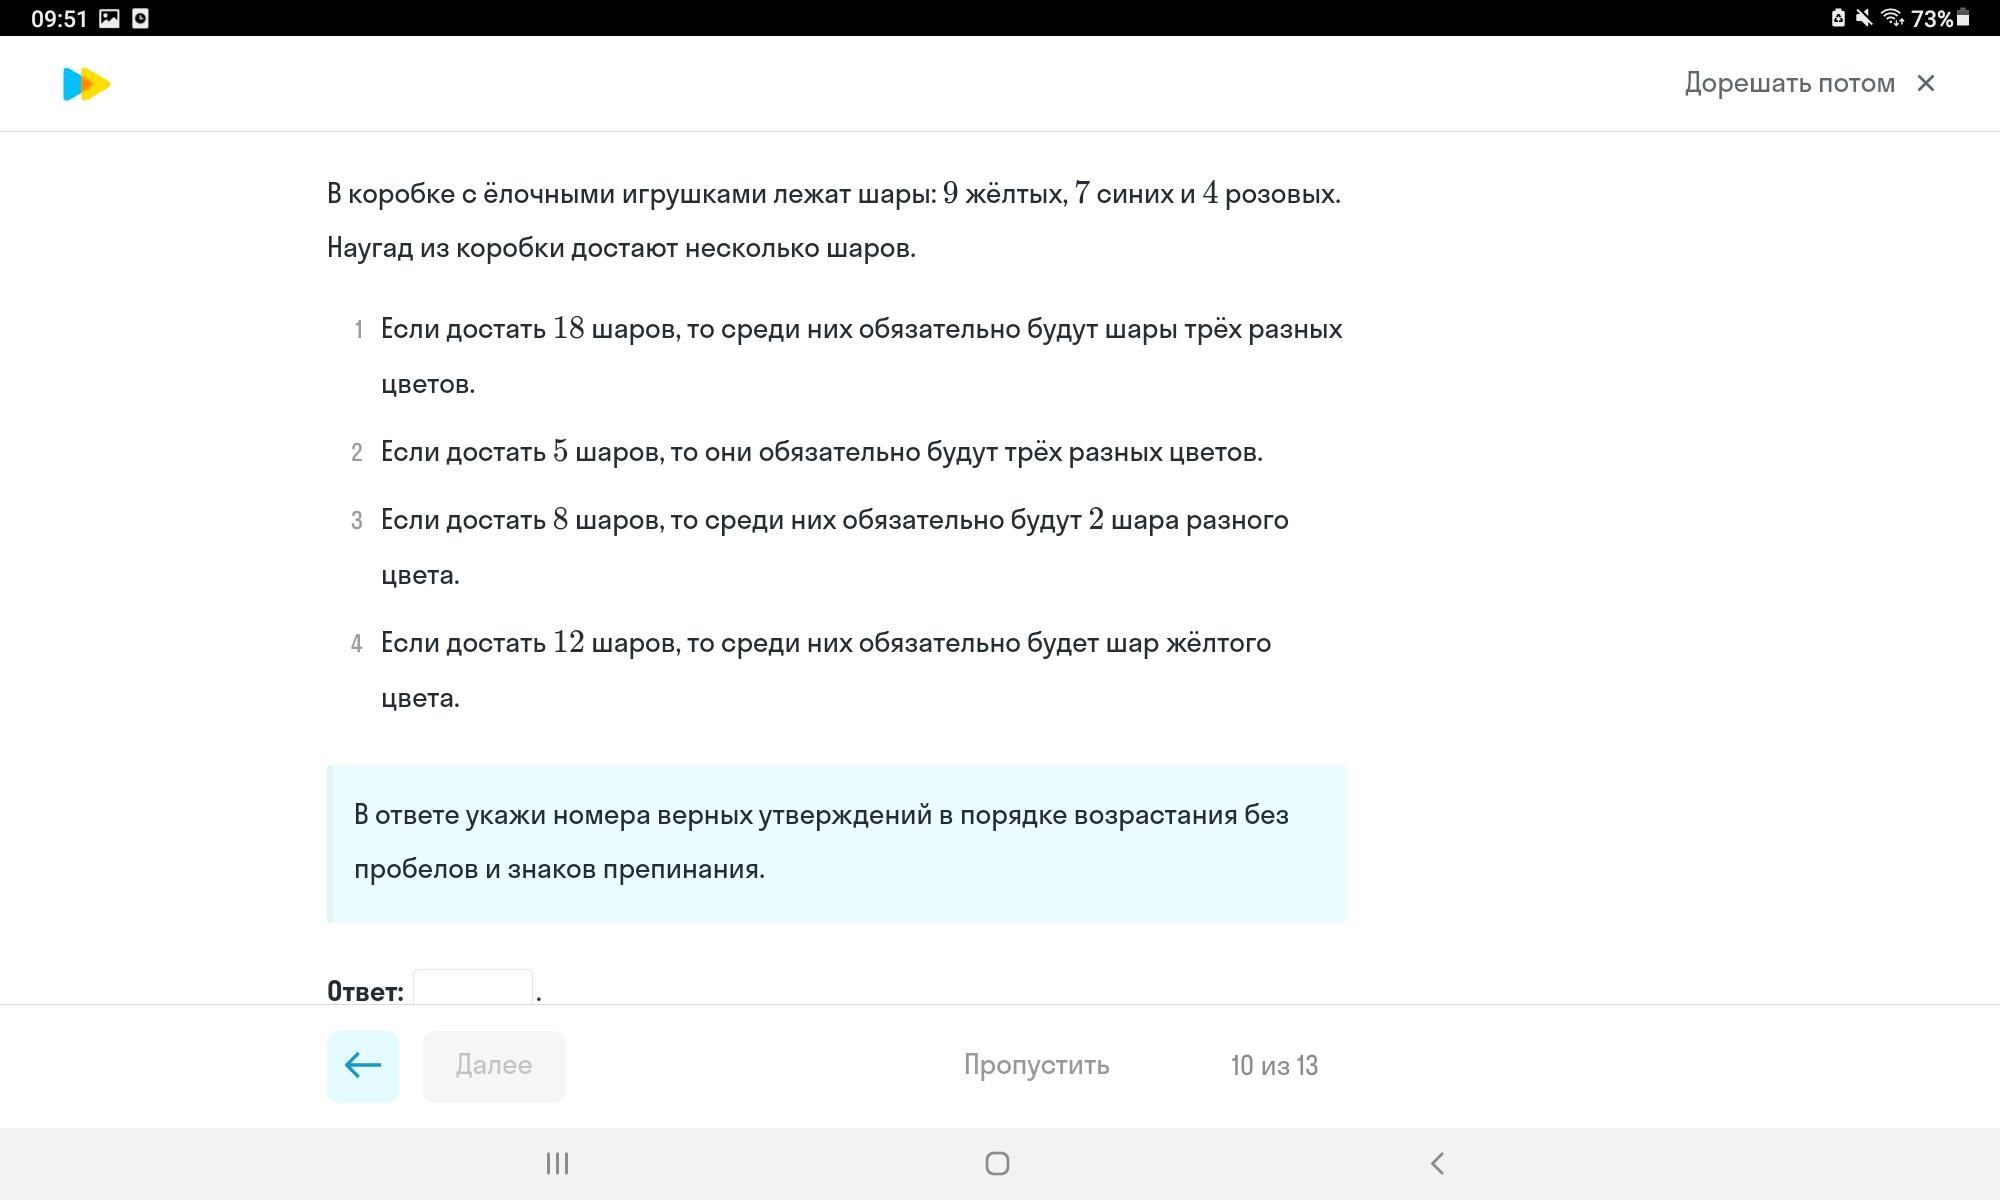Tap the Android back navigation icon
The height and width of the screenshot is (1200, 2000).
coord(1437,1163)
